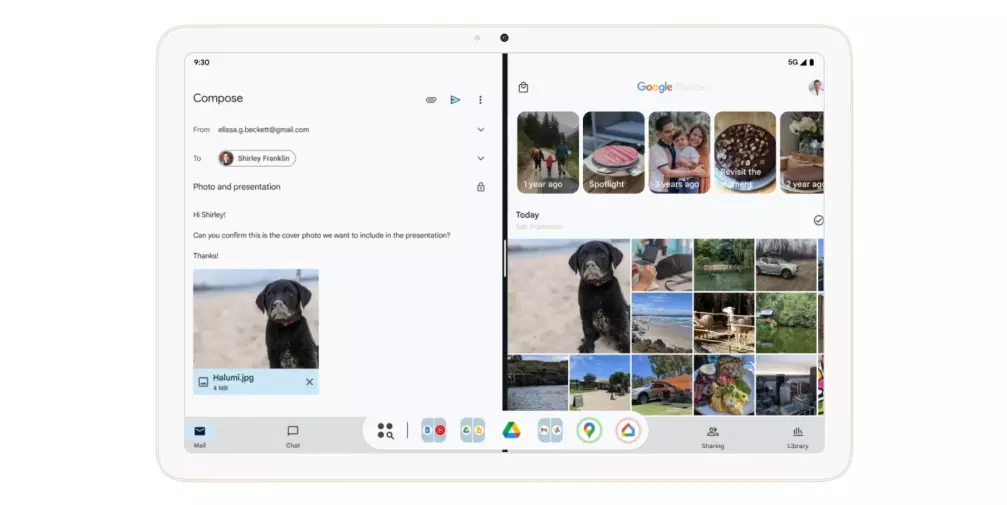The image size is (1007, 505).
Task: Open the city skyline photo in grid
Action: [x=786, y=385]
